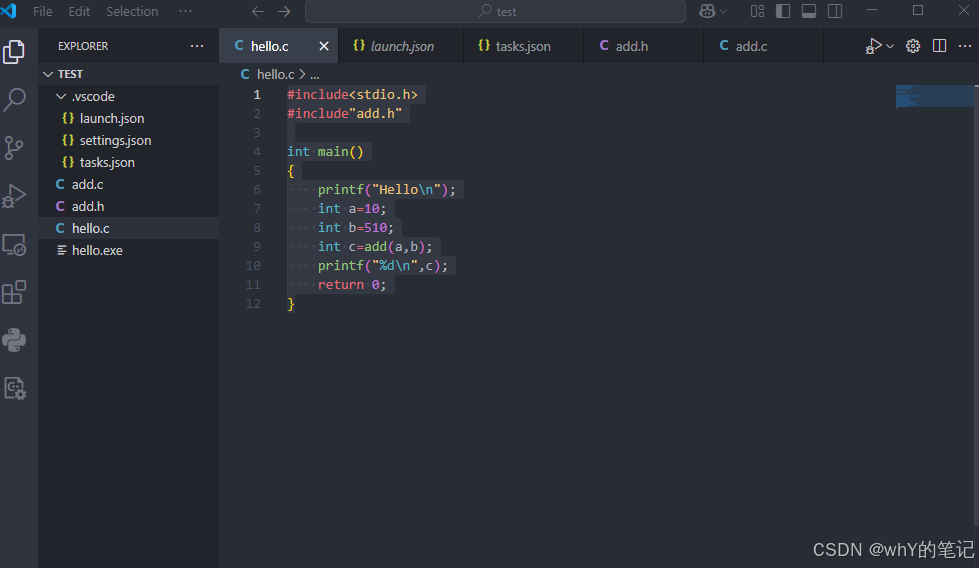This screenshot has height=568, width=979.
Task: Click the int c=add(a,b); line
Action: click(375, 247)
